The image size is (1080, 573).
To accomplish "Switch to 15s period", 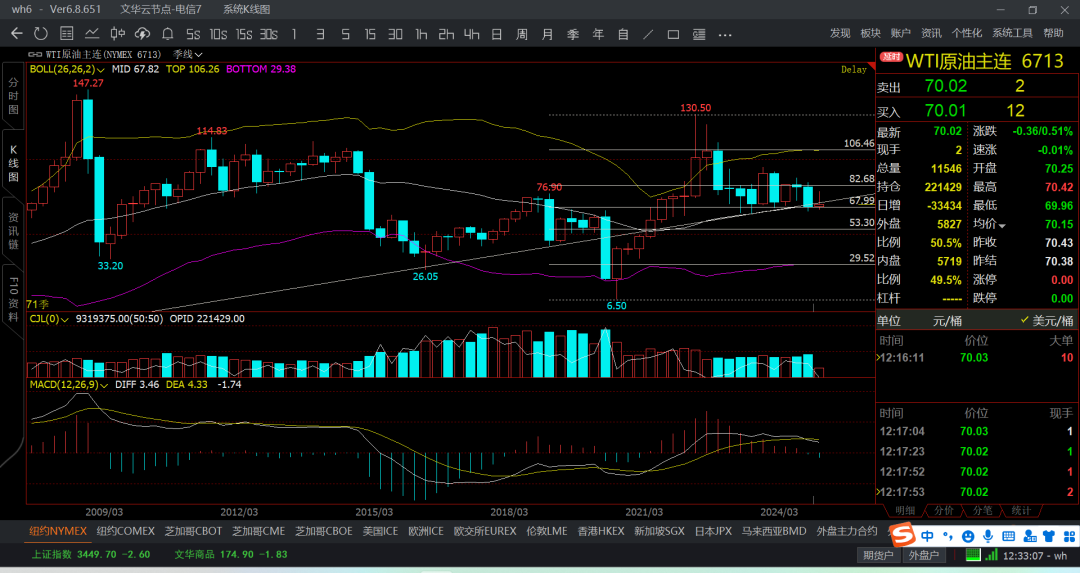I will (244, 34).
